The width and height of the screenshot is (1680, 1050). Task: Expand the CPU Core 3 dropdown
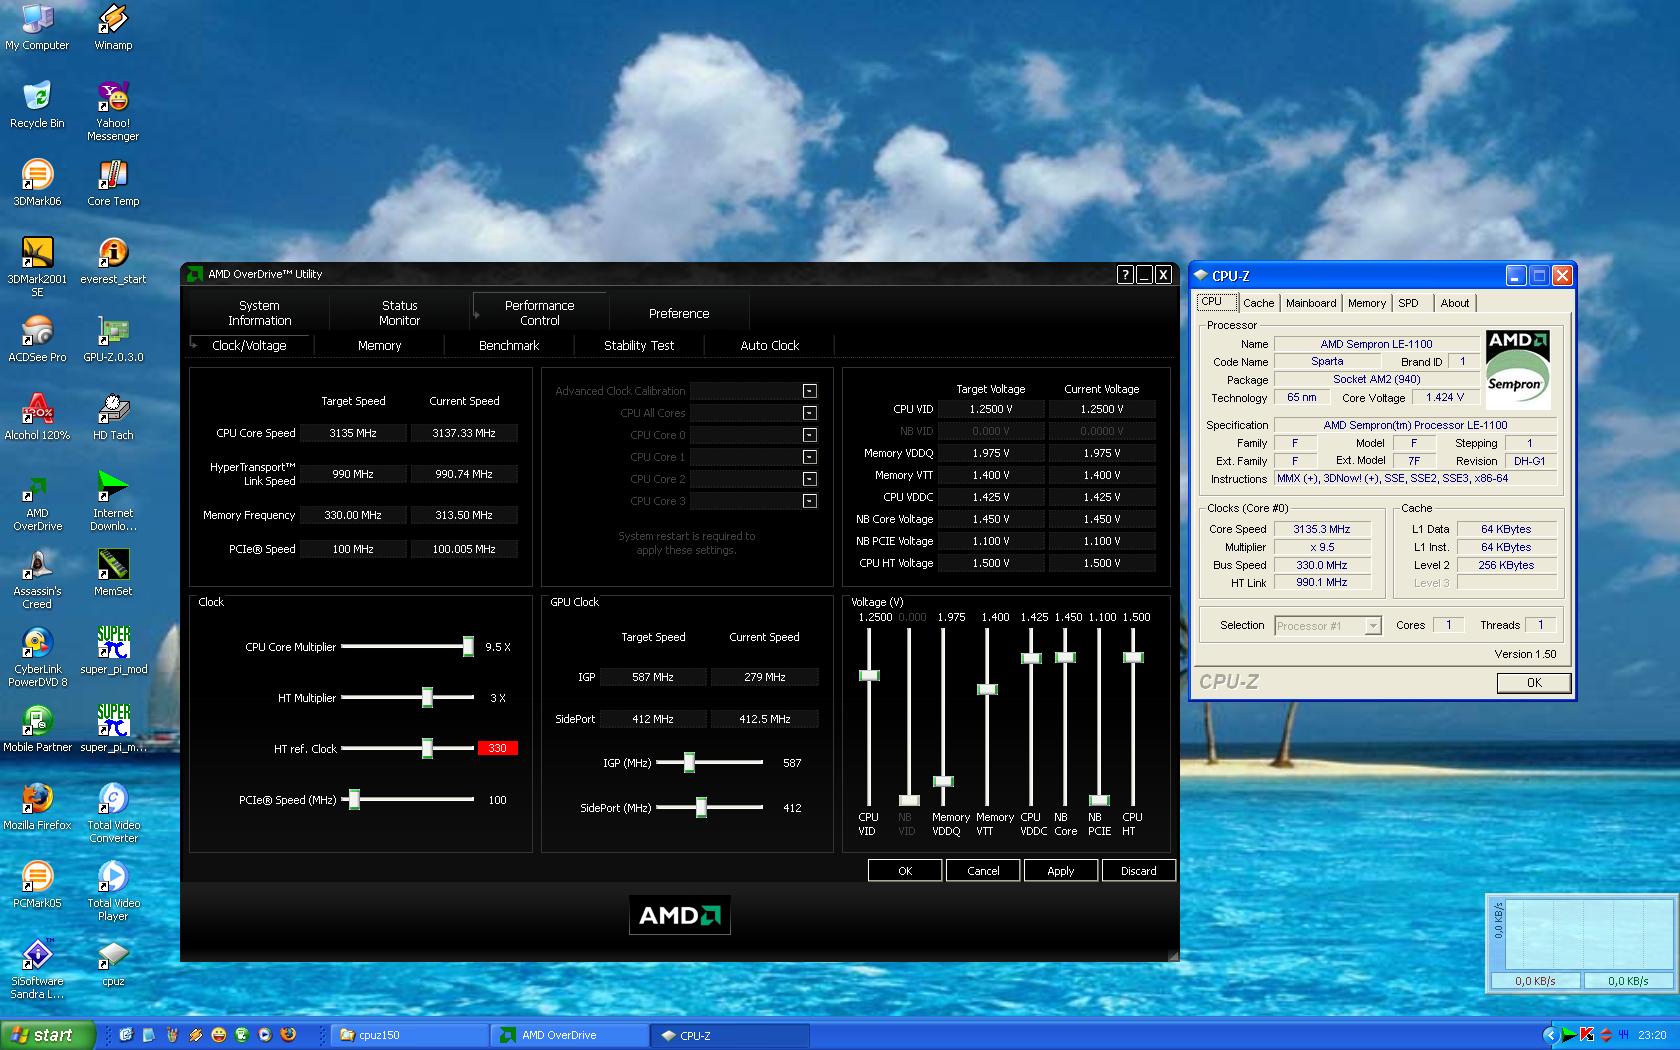coord(810,501)
